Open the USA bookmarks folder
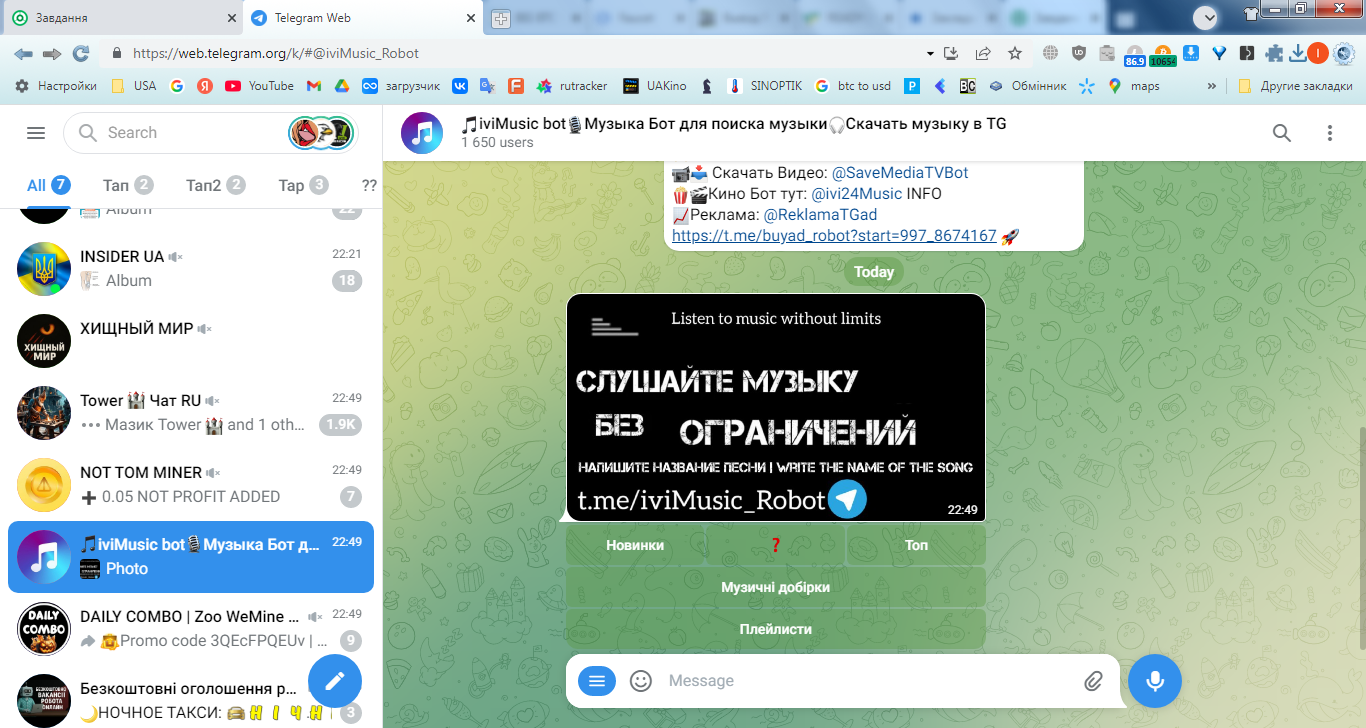 click(133, 86)
